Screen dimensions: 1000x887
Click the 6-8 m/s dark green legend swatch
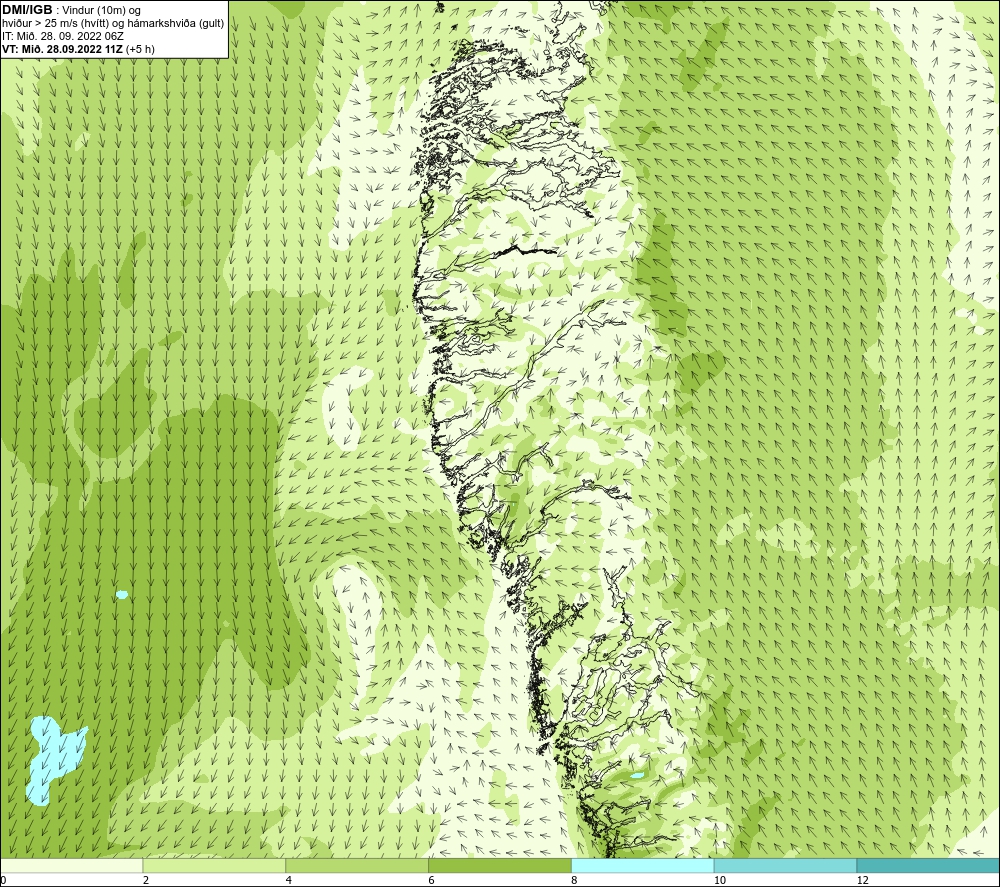click(x=500, y=865)
